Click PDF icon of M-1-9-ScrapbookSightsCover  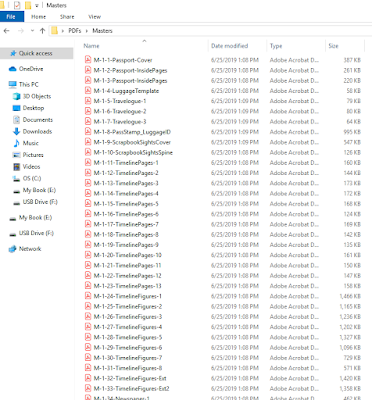(x=88, y=142)
